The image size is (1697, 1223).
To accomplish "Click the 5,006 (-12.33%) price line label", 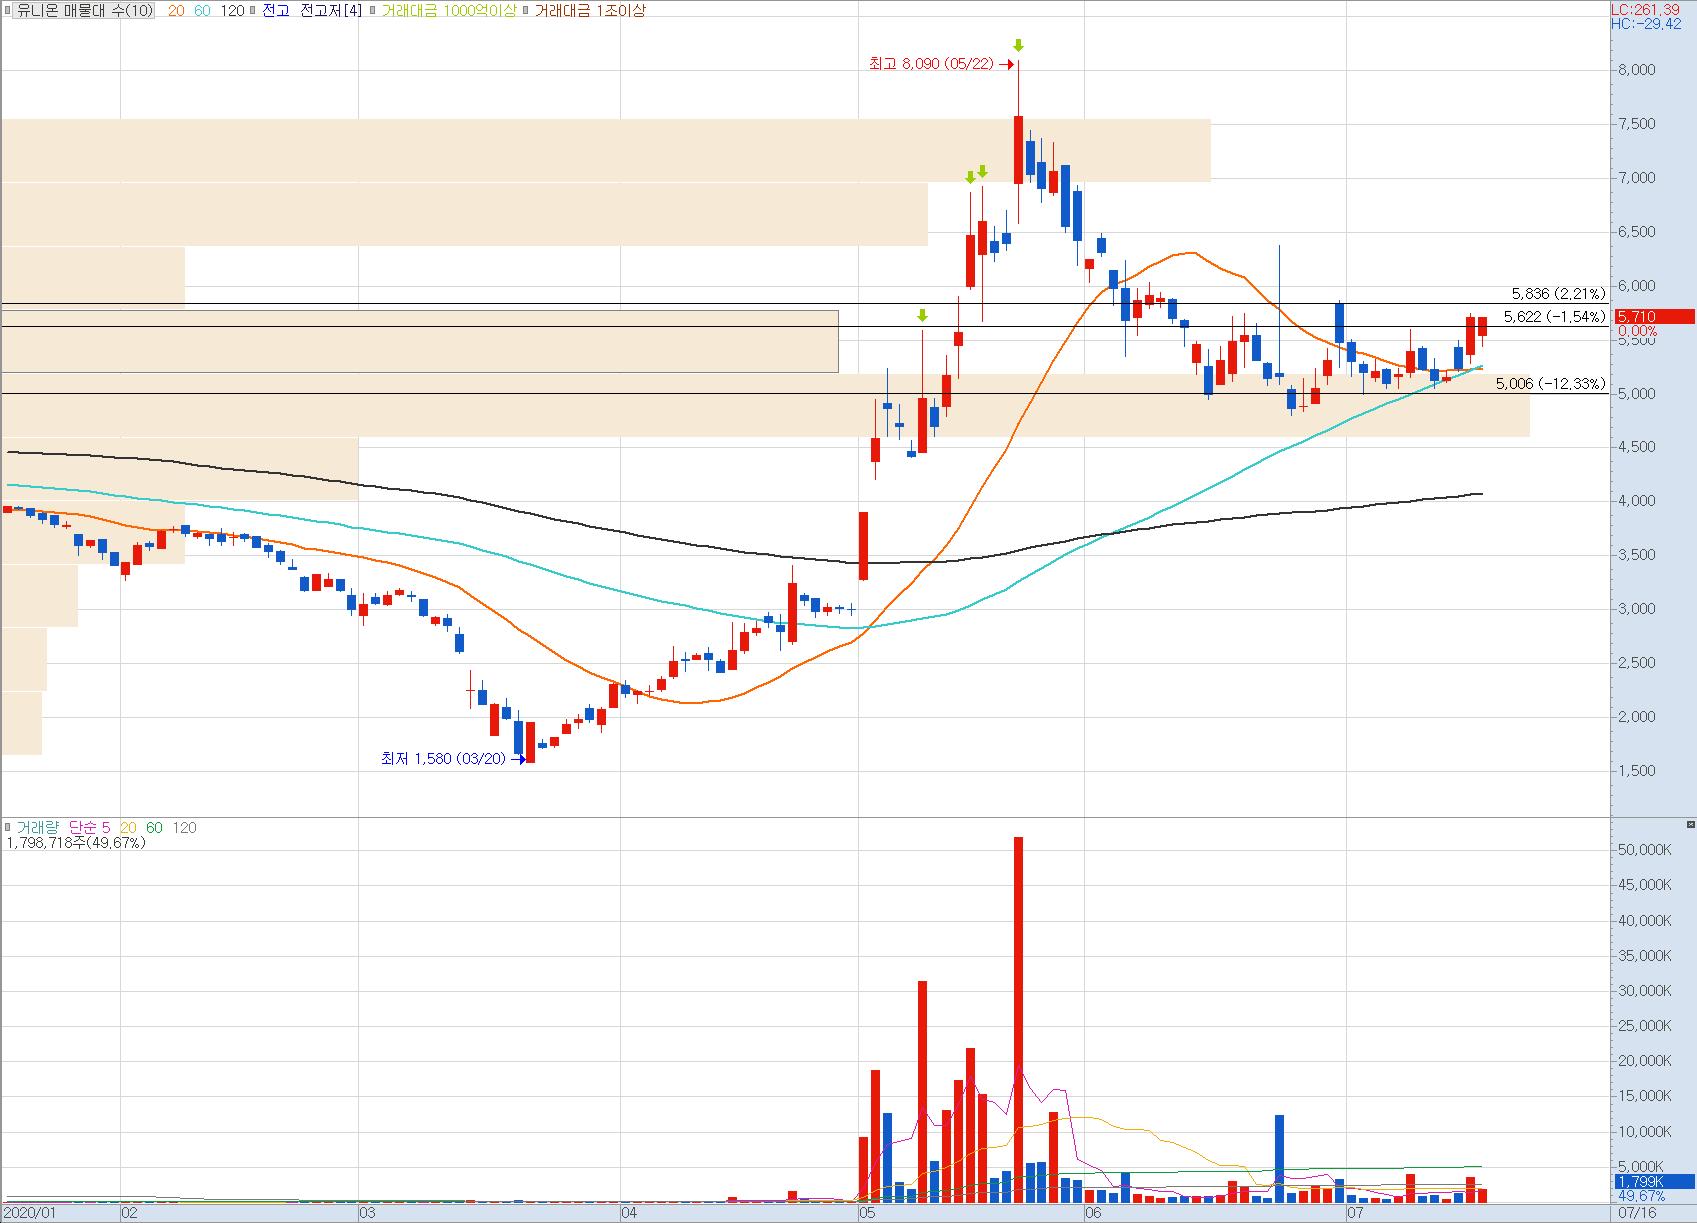I will tap(1551, 383).
